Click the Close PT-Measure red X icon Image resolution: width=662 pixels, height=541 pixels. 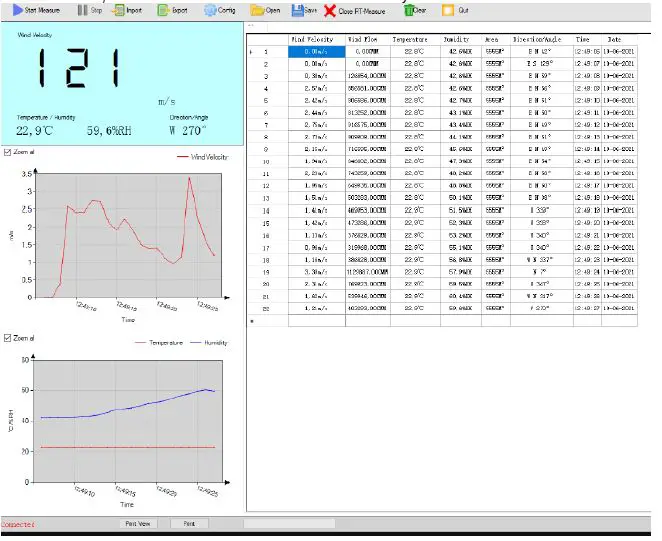point(330,10)
